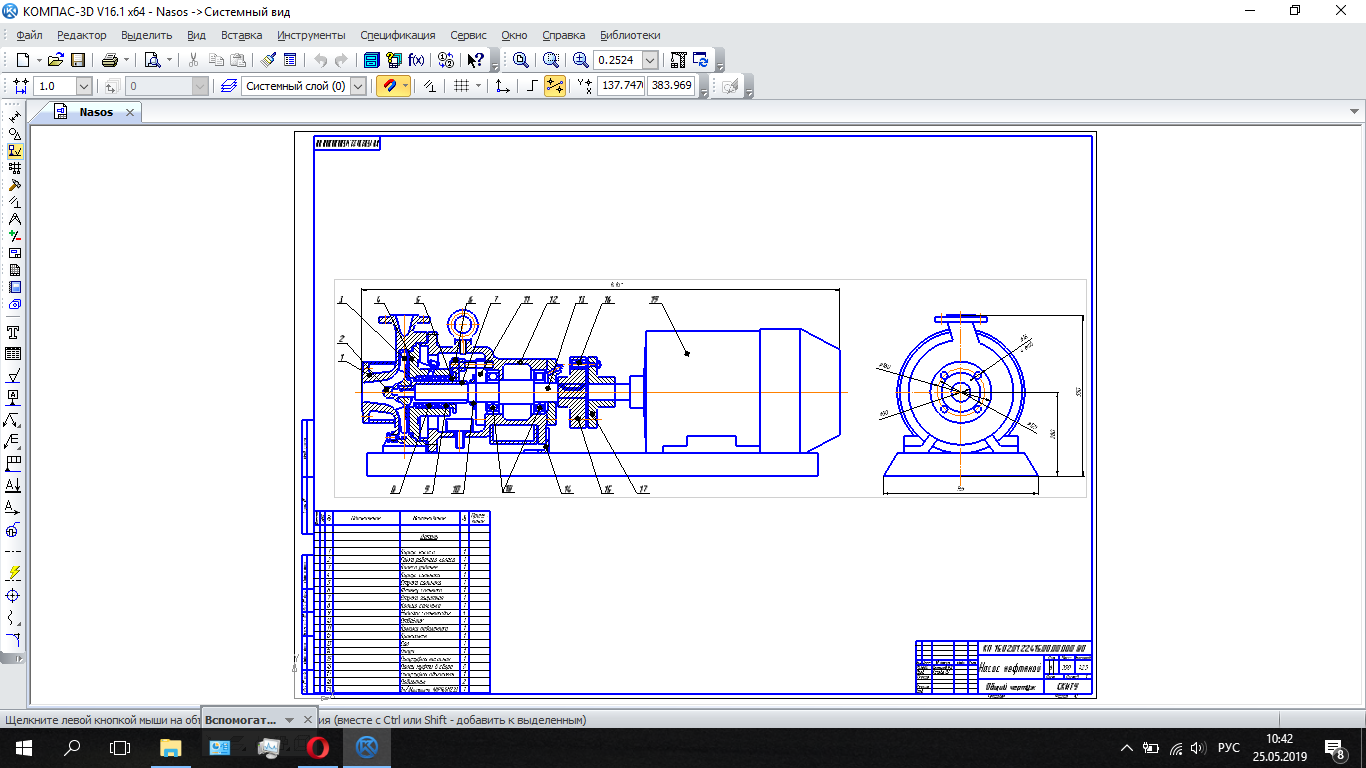This screenshot has width=1366, height=768.
Task: Click the Save document icon
Action: pyautogui.click(x=77, y=60)
